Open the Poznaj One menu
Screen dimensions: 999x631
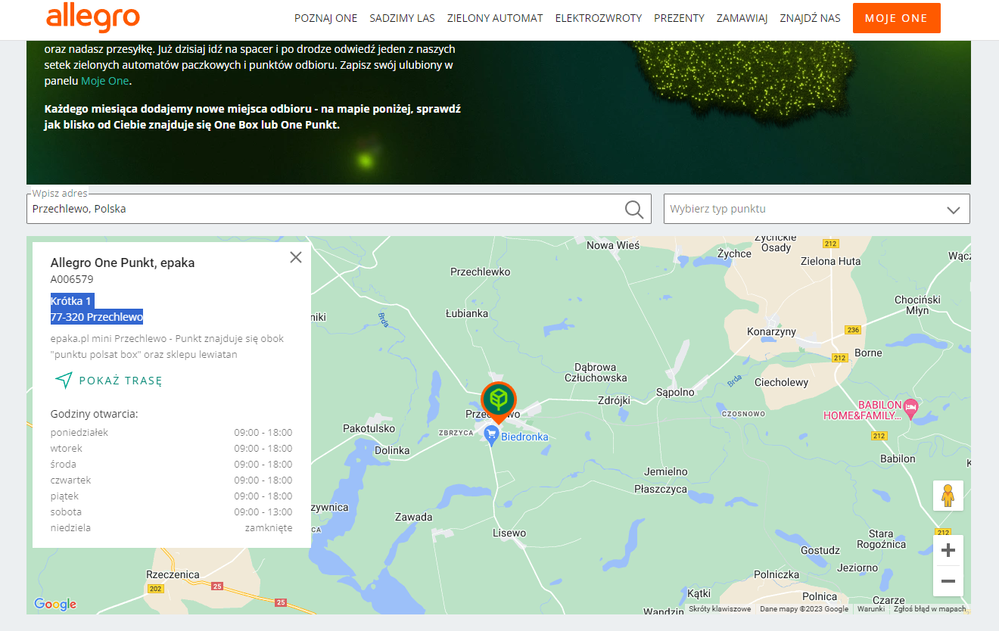[326, 18]
